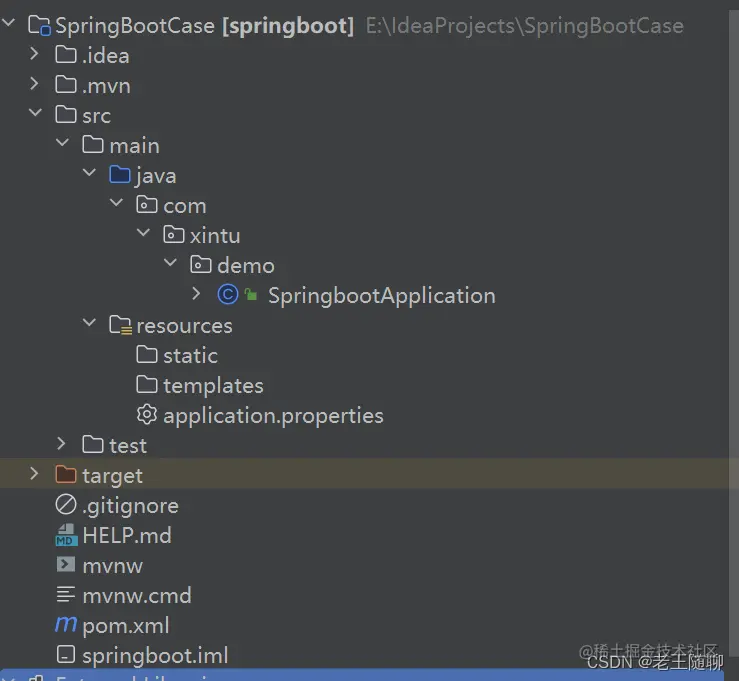The height and width of the screenshot is (681, 739).
Task: Click the orange target folder icon
Action: click(x=66, y=475)
